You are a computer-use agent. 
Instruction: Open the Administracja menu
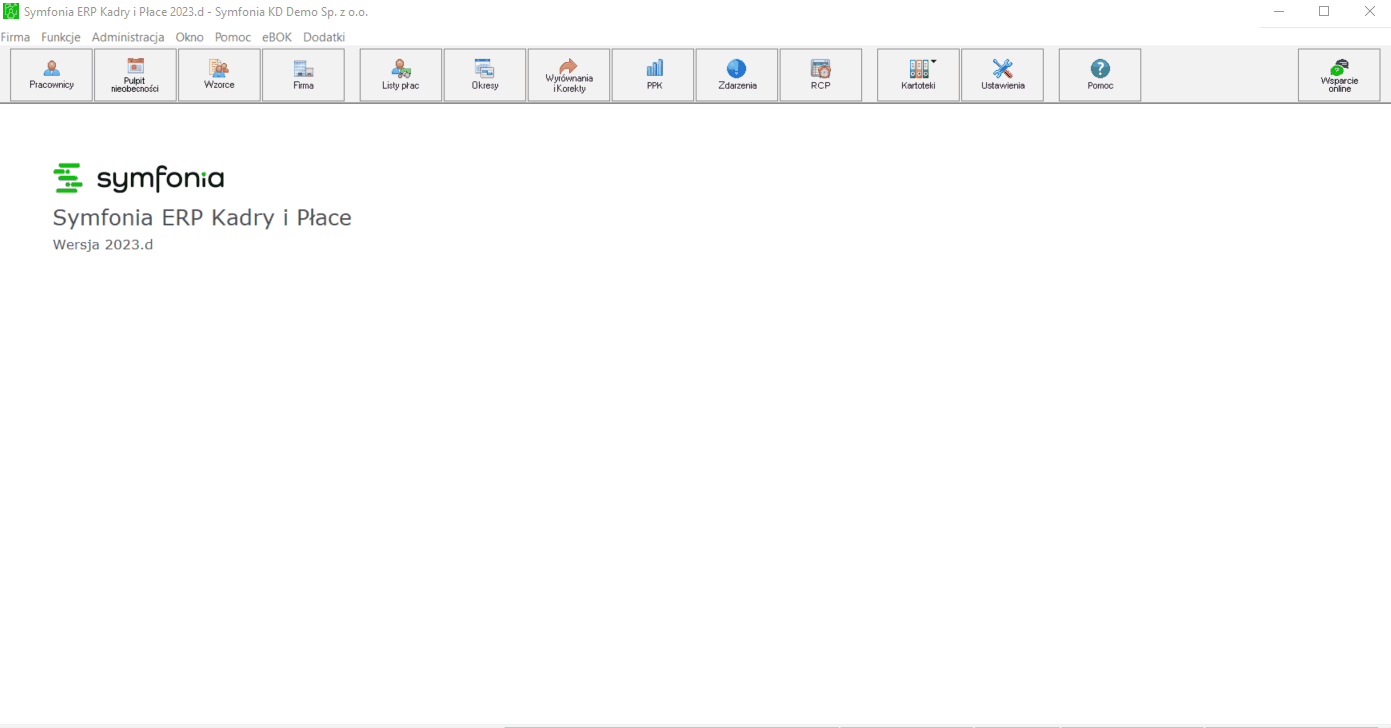click(x=128, y=37)
